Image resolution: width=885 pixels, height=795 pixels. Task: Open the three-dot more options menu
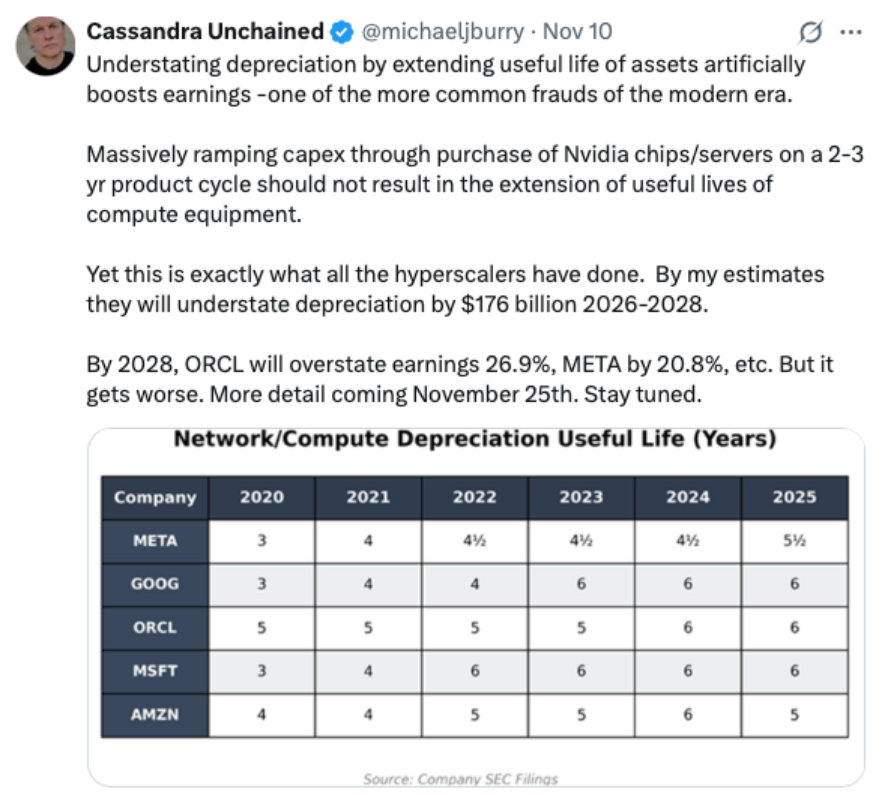(x=850, y=32)
